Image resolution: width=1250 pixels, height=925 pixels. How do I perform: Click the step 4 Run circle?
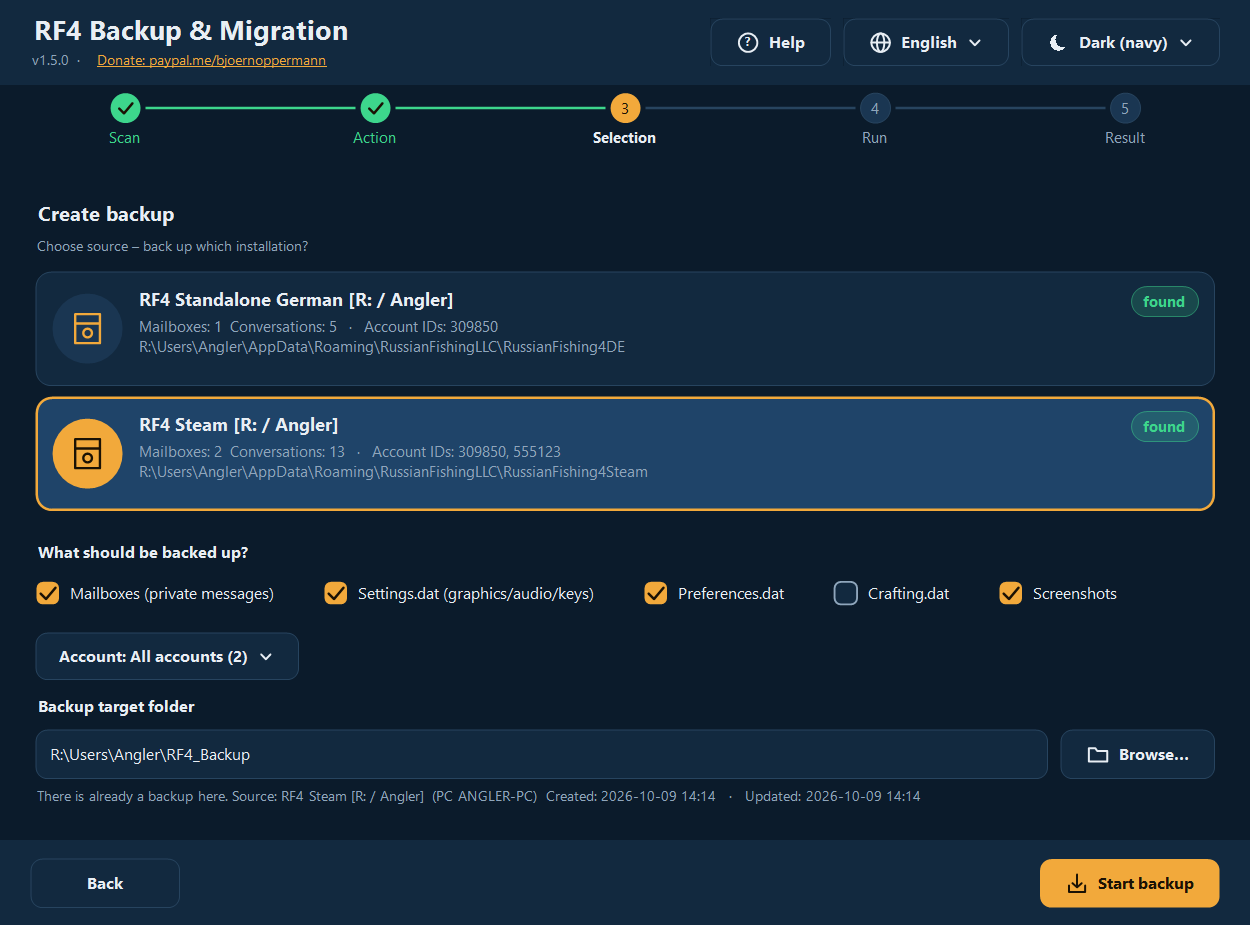coord(875,108)
